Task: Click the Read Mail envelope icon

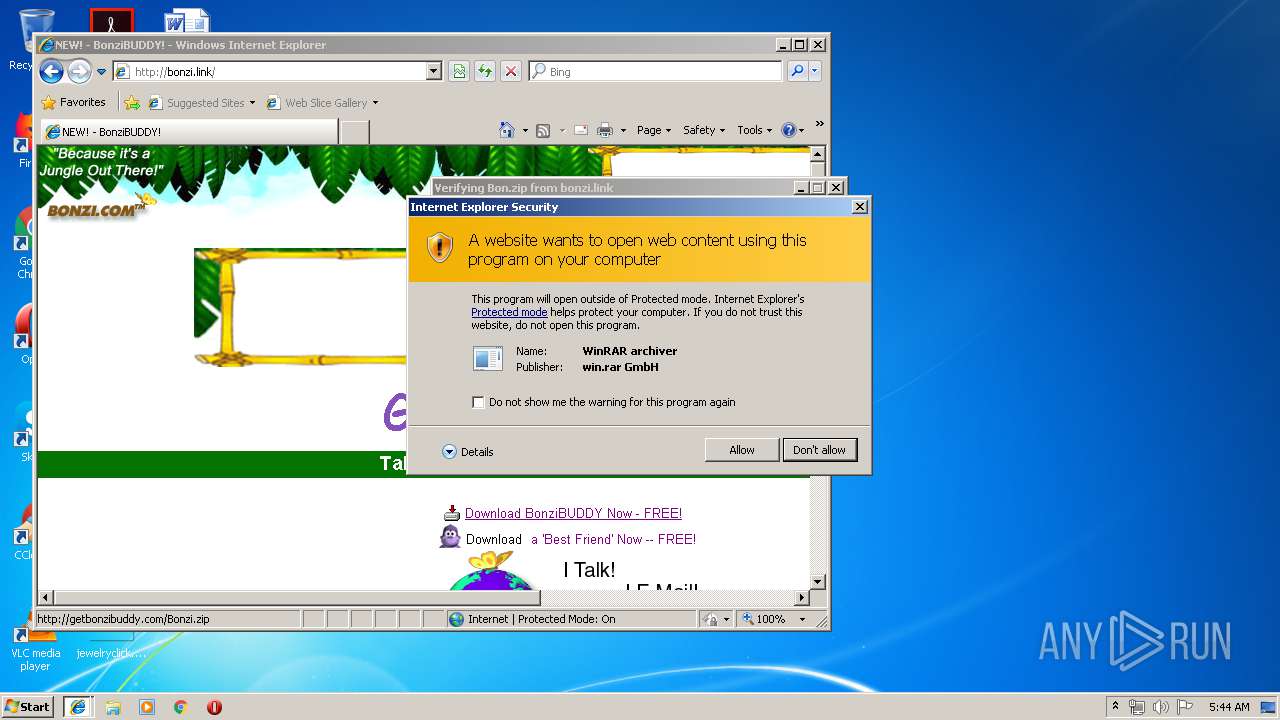Action: pos(580,130)
